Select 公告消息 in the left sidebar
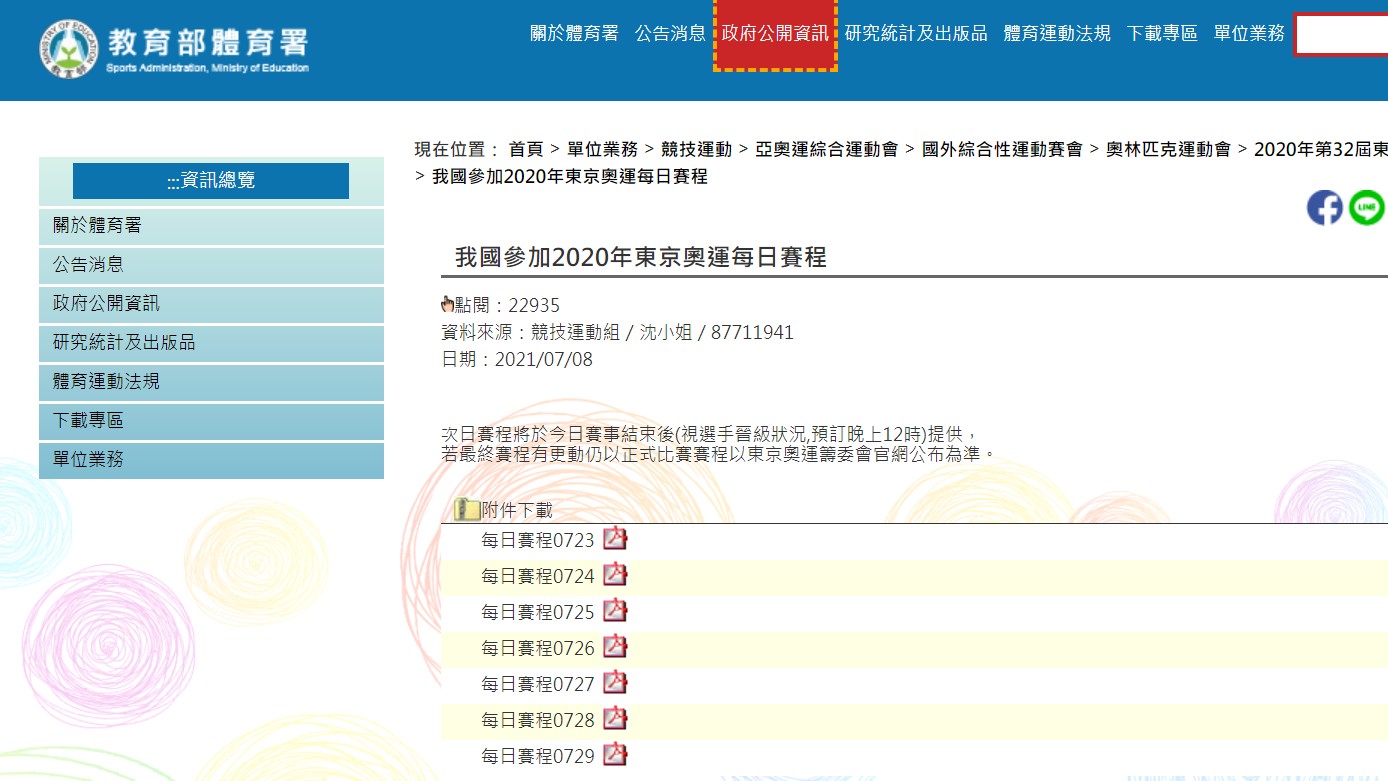The height and width of the screenshot is (781, 1388). click(x=211, y=265)
